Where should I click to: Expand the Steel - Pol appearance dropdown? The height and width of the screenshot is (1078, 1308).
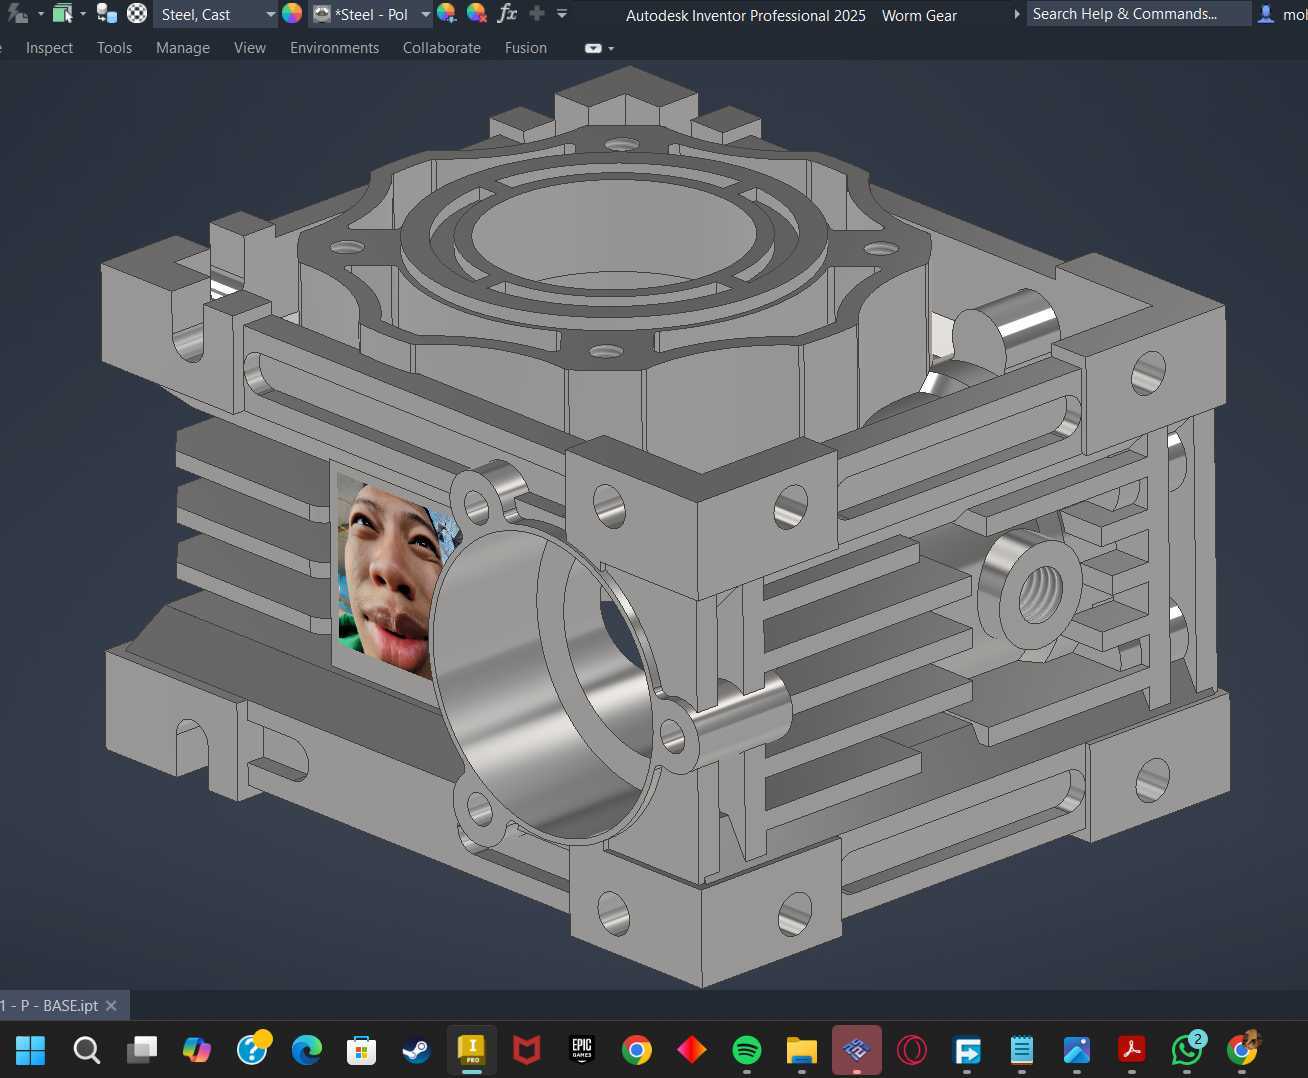425,15
